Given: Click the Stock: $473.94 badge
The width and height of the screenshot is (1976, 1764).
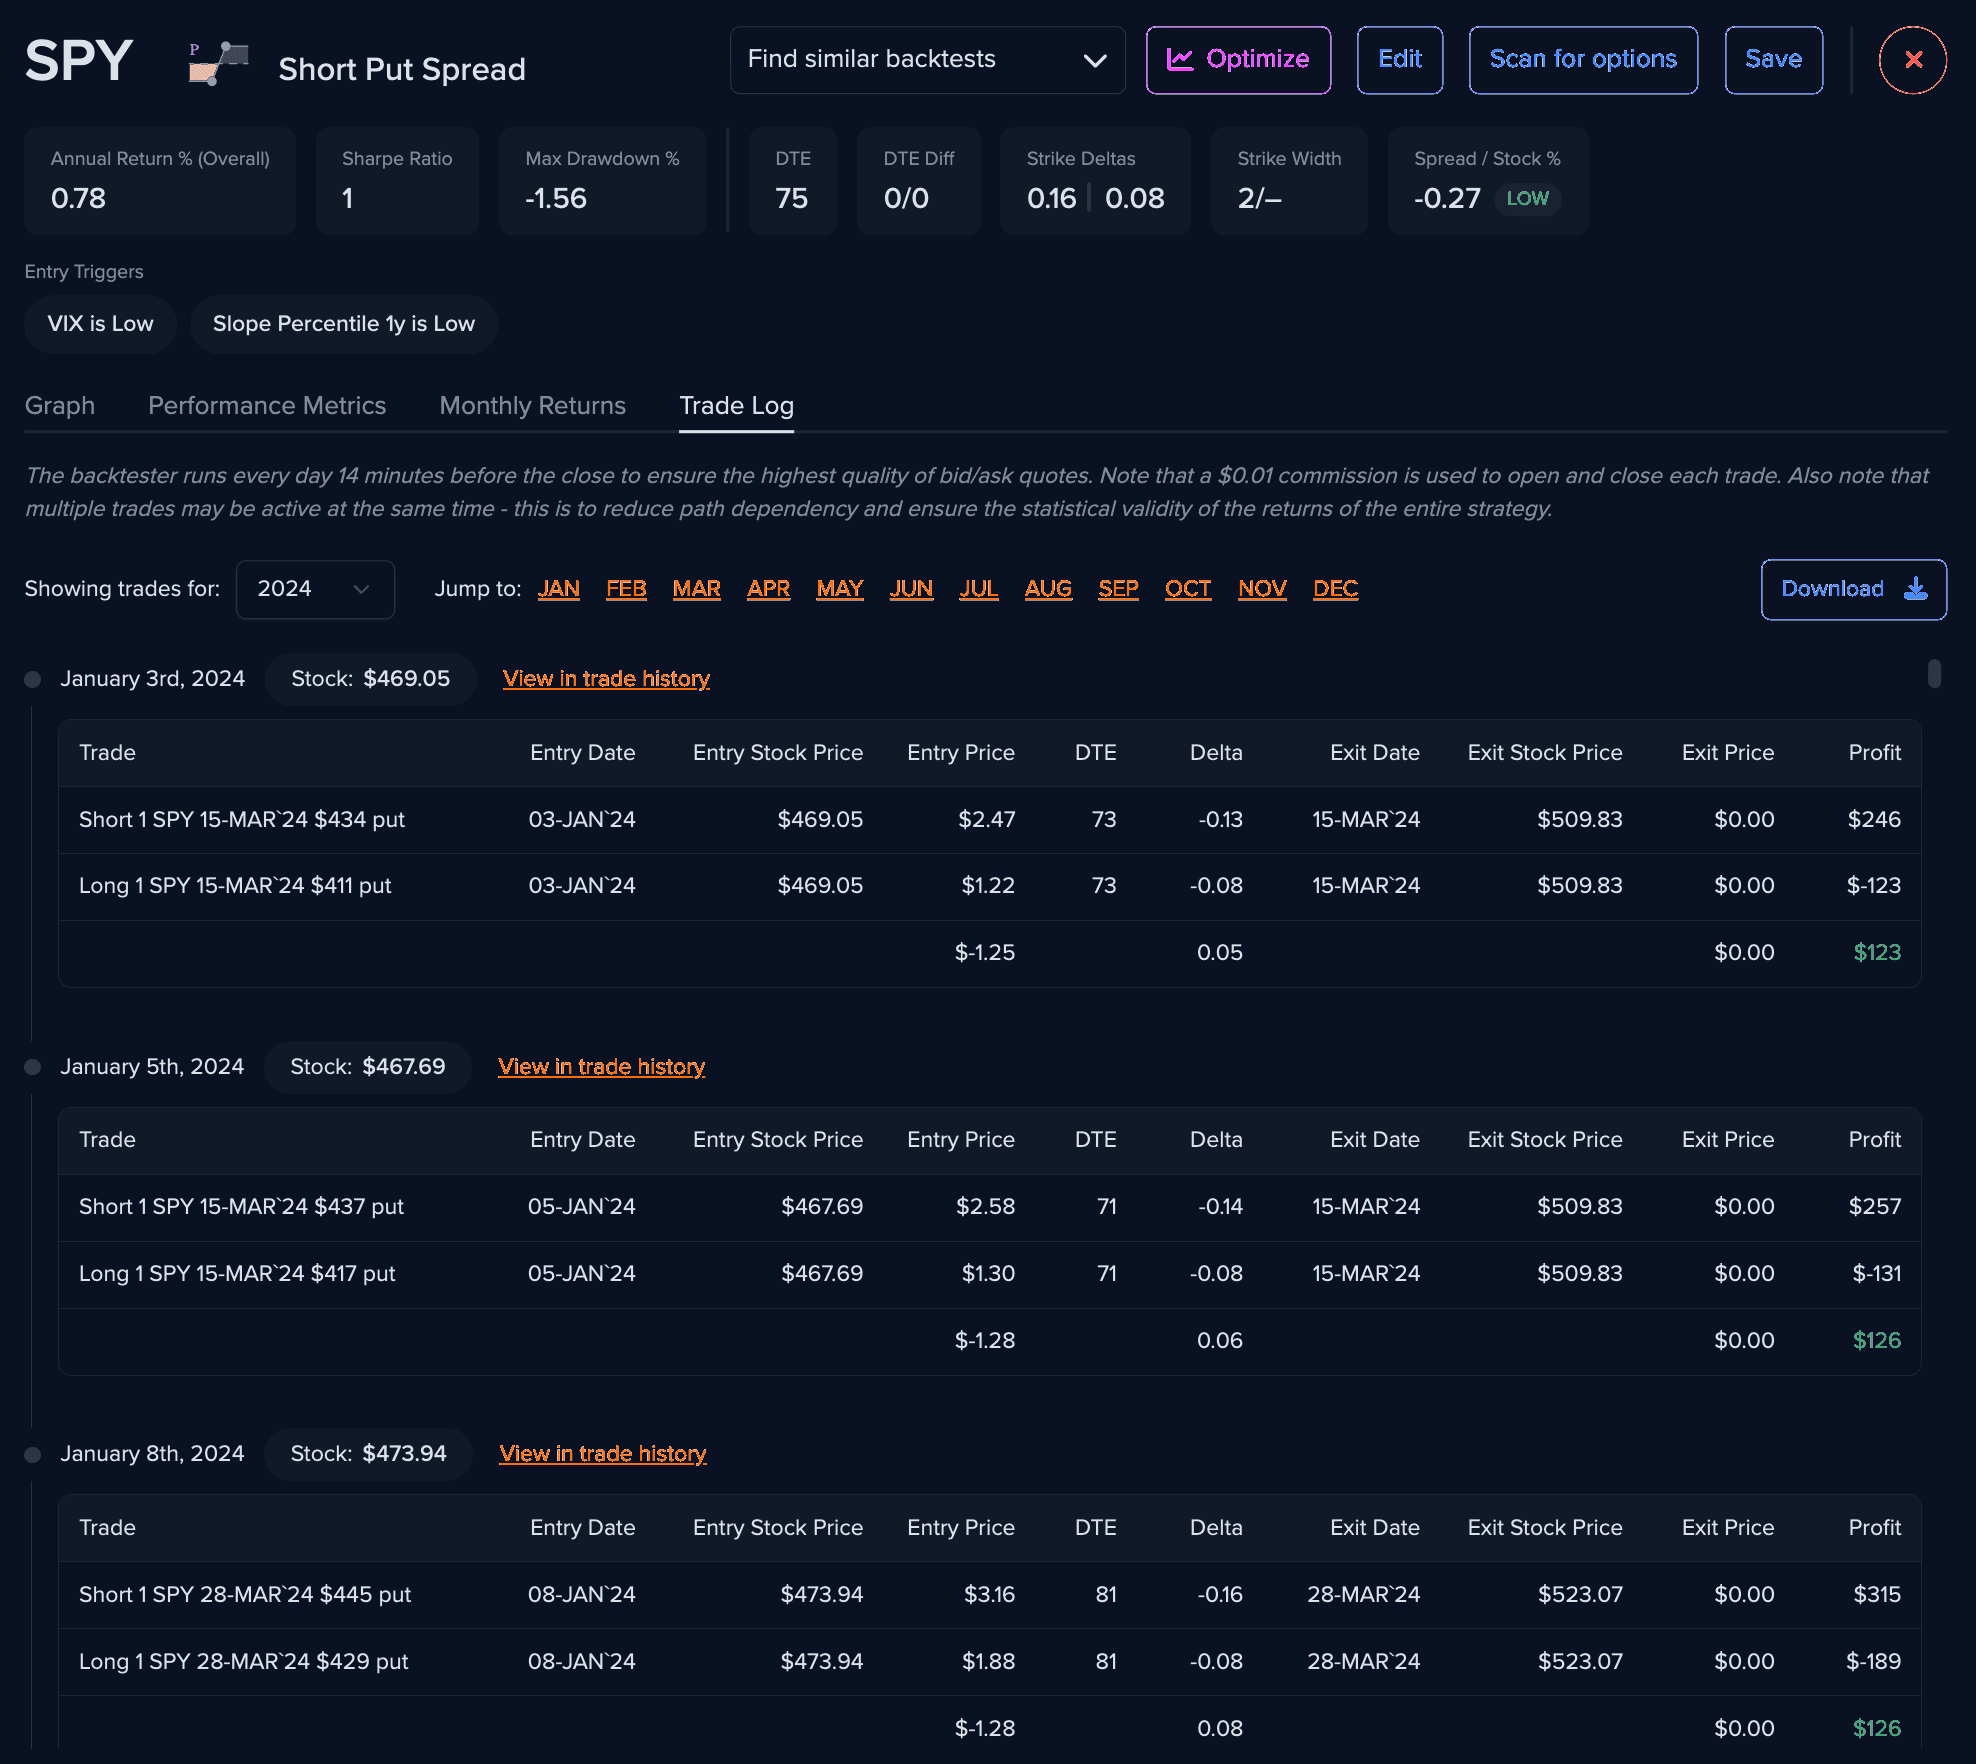Looking at the screenshot, I should (x=368, y=1454).
